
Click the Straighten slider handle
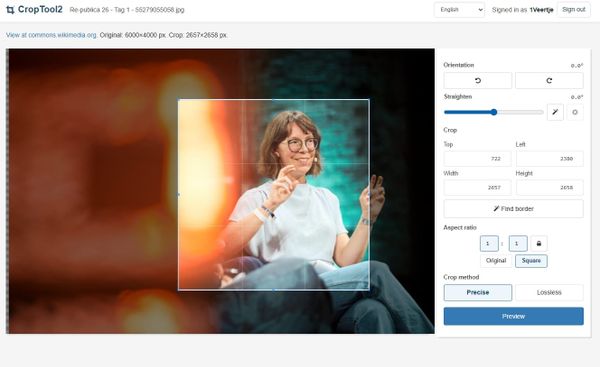494,112
